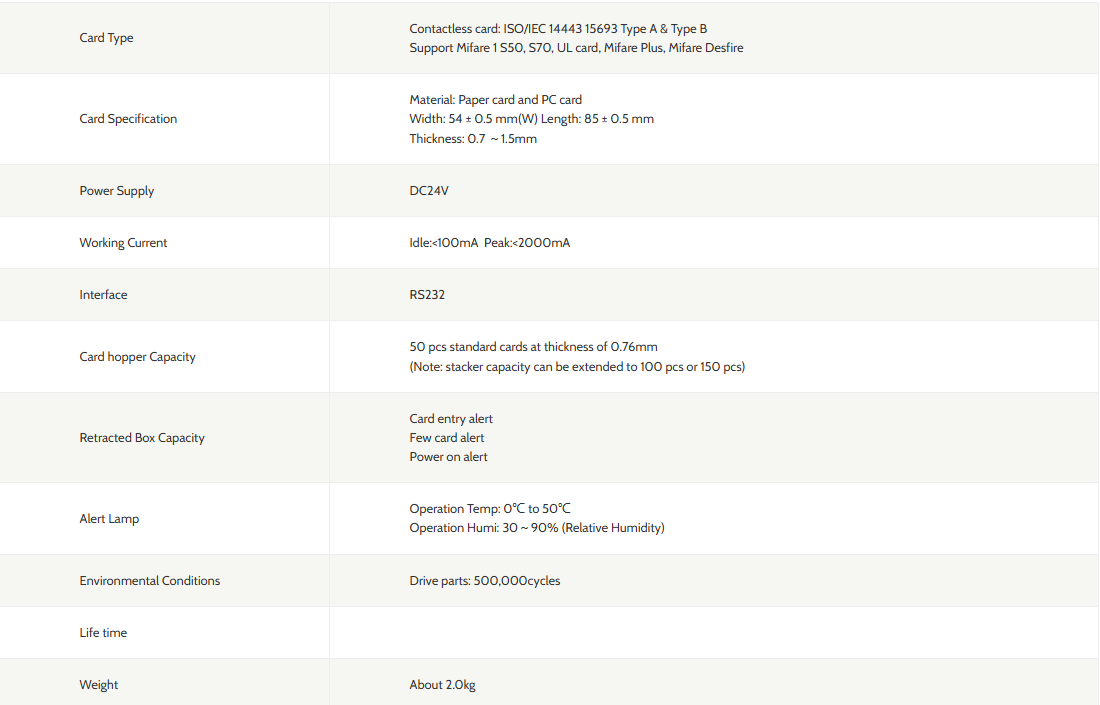Click the About 2.0kg weight value
The image size is (1100, 705).
point(442,685)
